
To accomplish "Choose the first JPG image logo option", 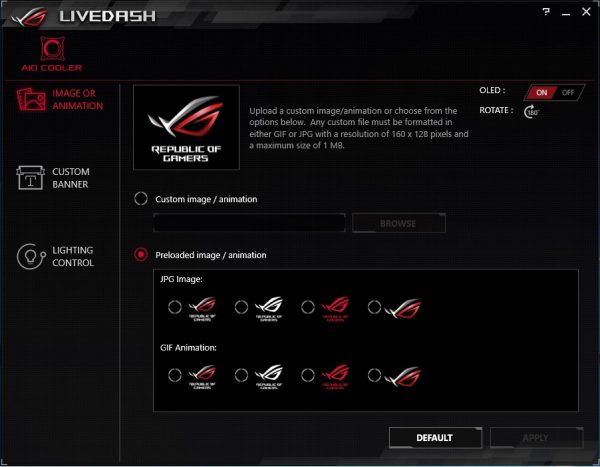I will pos(174,307).
